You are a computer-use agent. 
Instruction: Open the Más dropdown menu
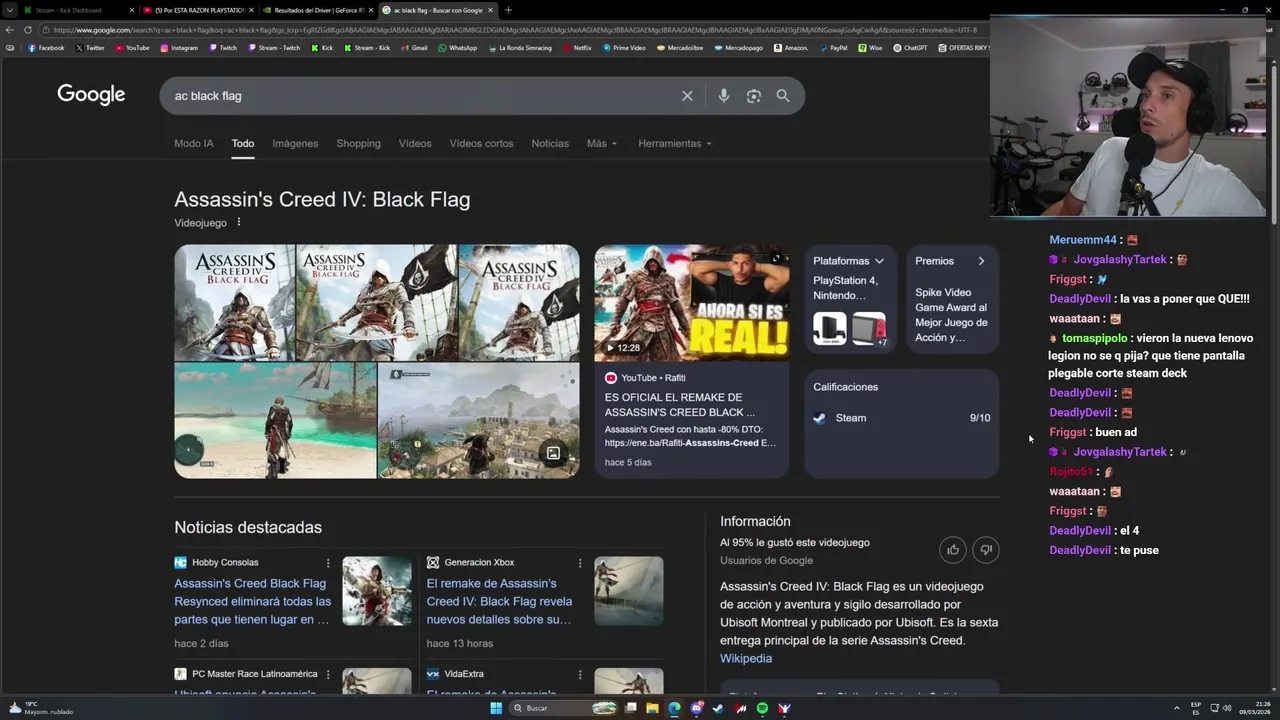[601, 143]
